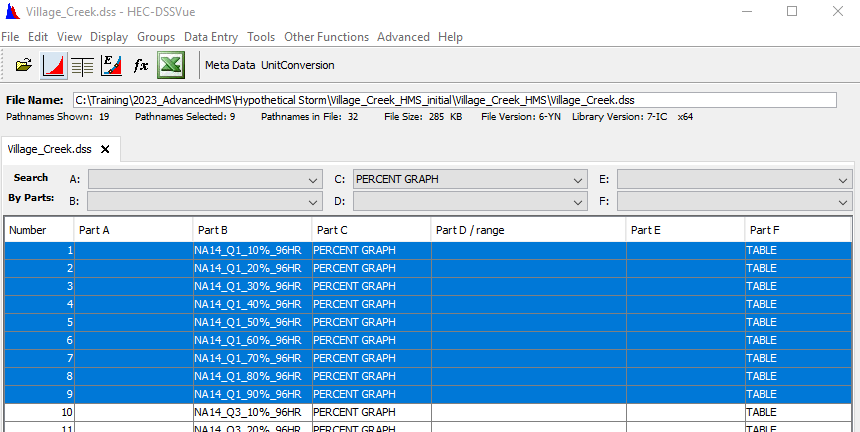Select row NA14_Q1_40%_96HR
Image resolution: width=860 pixels, height=432 pixels.
pos(428,304)
